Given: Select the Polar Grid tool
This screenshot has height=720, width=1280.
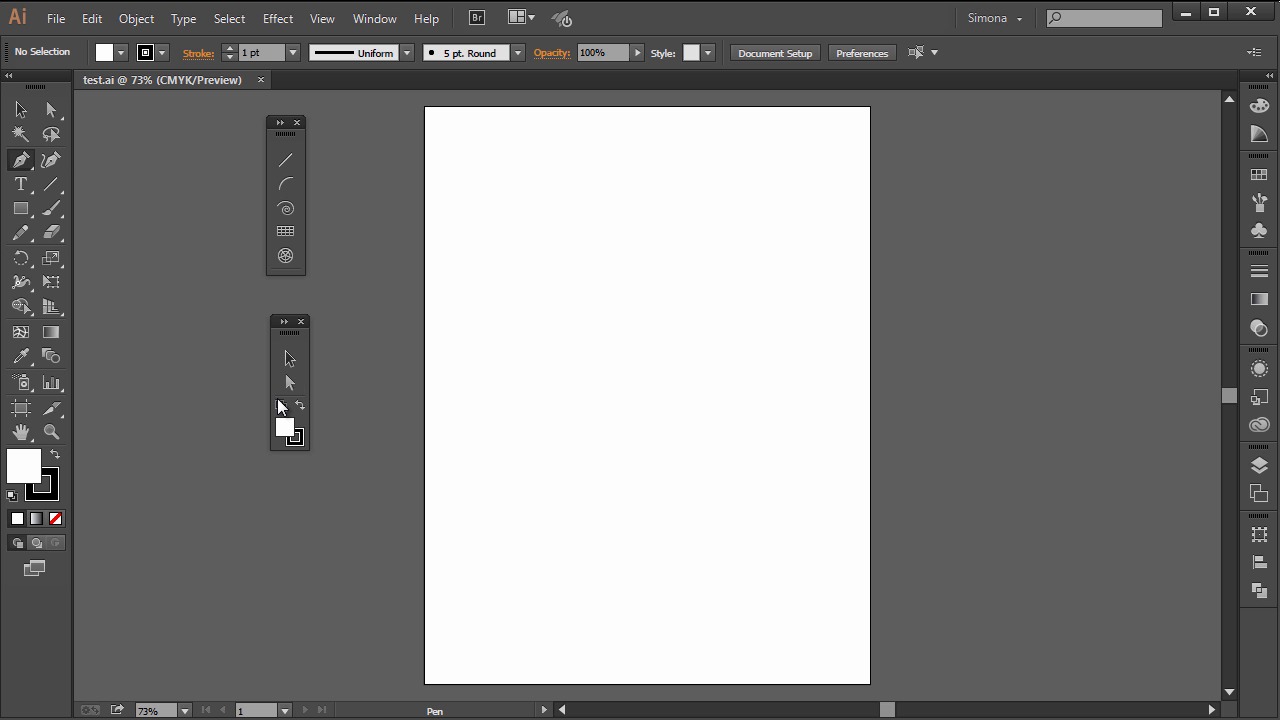Looking at the screenshot, I should tap(286, 256).
